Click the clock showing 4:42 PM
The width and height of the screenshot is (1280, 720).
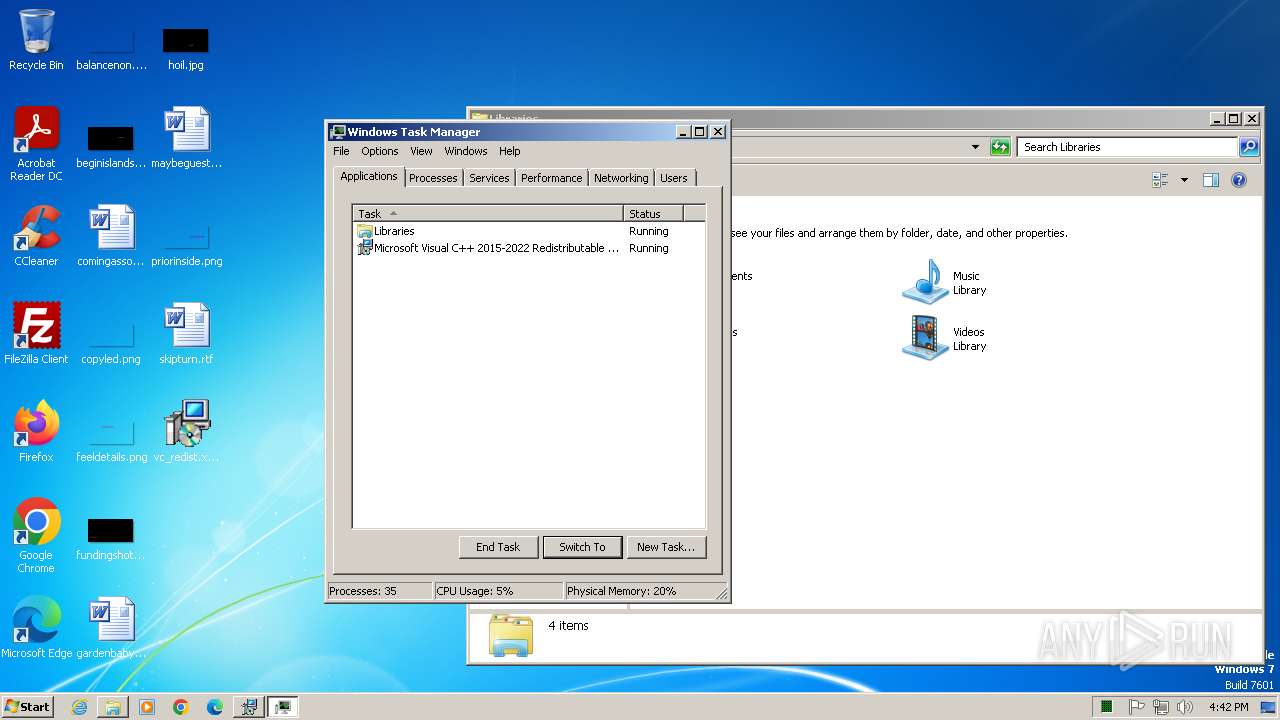click(1228, 707)
